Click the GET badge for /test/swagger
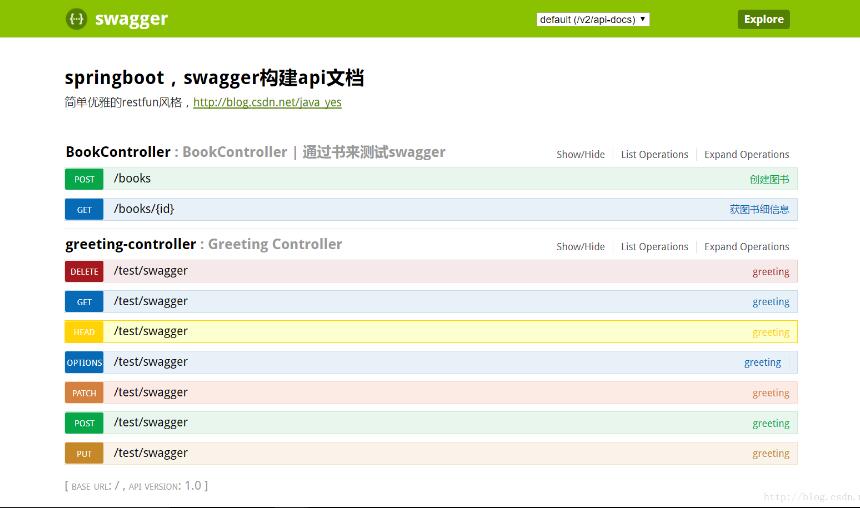Screen dimensions: 860x508 coord(84,302)
